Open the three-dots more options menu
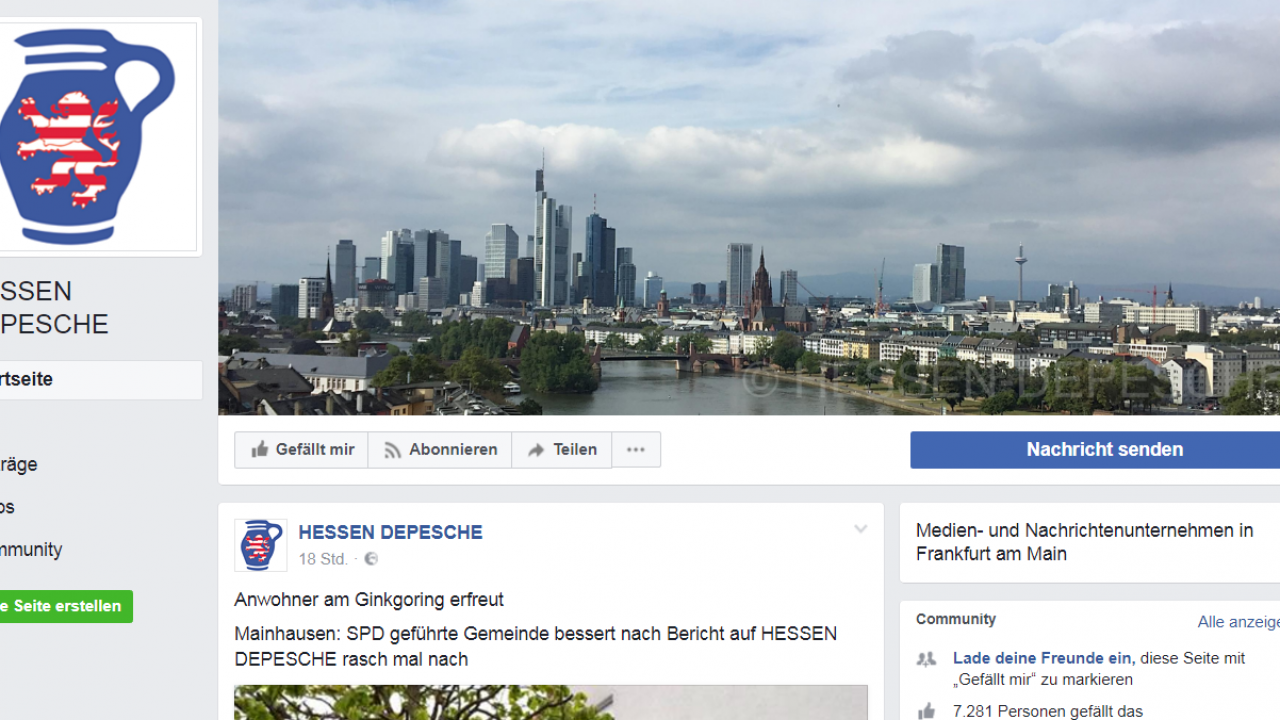This screenshot has height=720, width=1280. coord(636,450)
